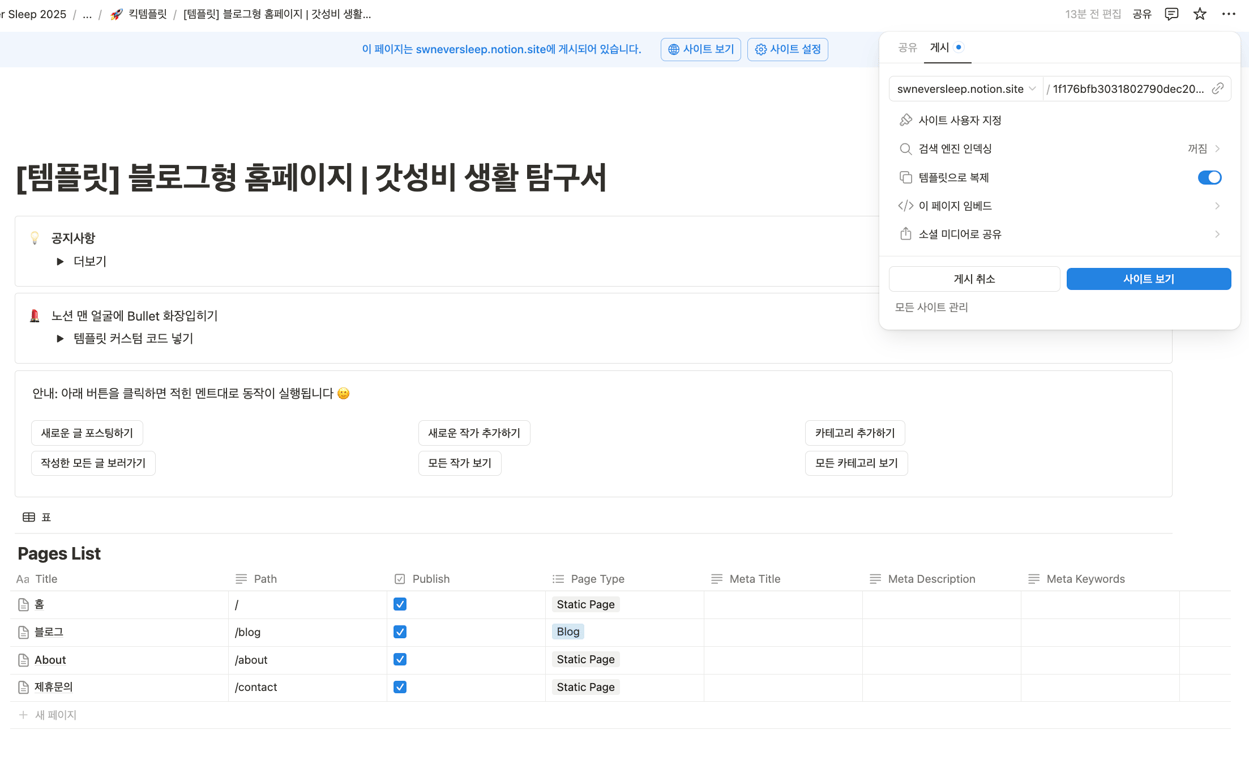Viewport: 1249px width, 768px height.
Task: Click the /about path cell
Action: [x=307, y=660]
